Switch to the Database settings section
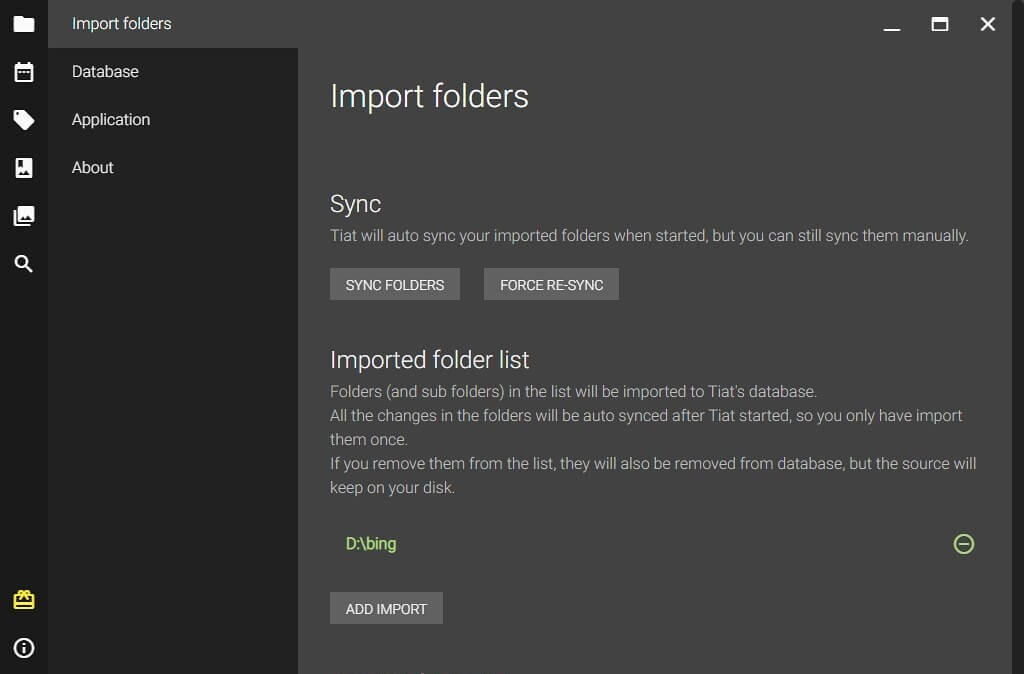 pyautogui.click(x=105, y=72)
